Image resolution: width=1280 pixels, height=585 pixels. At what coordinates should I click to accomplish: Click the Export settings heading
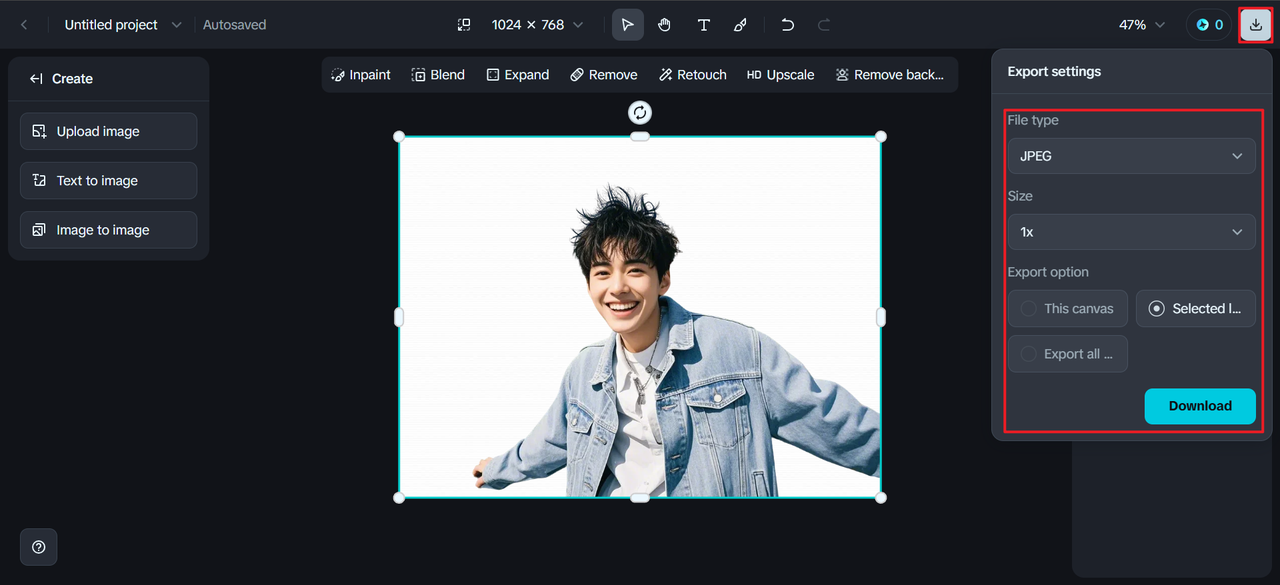coord(1054,72)
